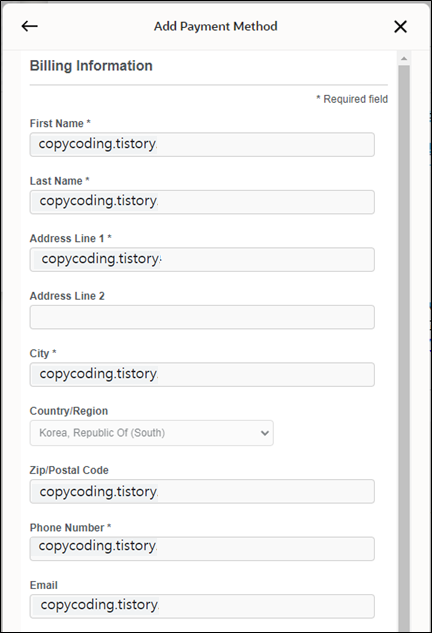Click the Email input field
432x633 pixels.
[x=202, y=606]
